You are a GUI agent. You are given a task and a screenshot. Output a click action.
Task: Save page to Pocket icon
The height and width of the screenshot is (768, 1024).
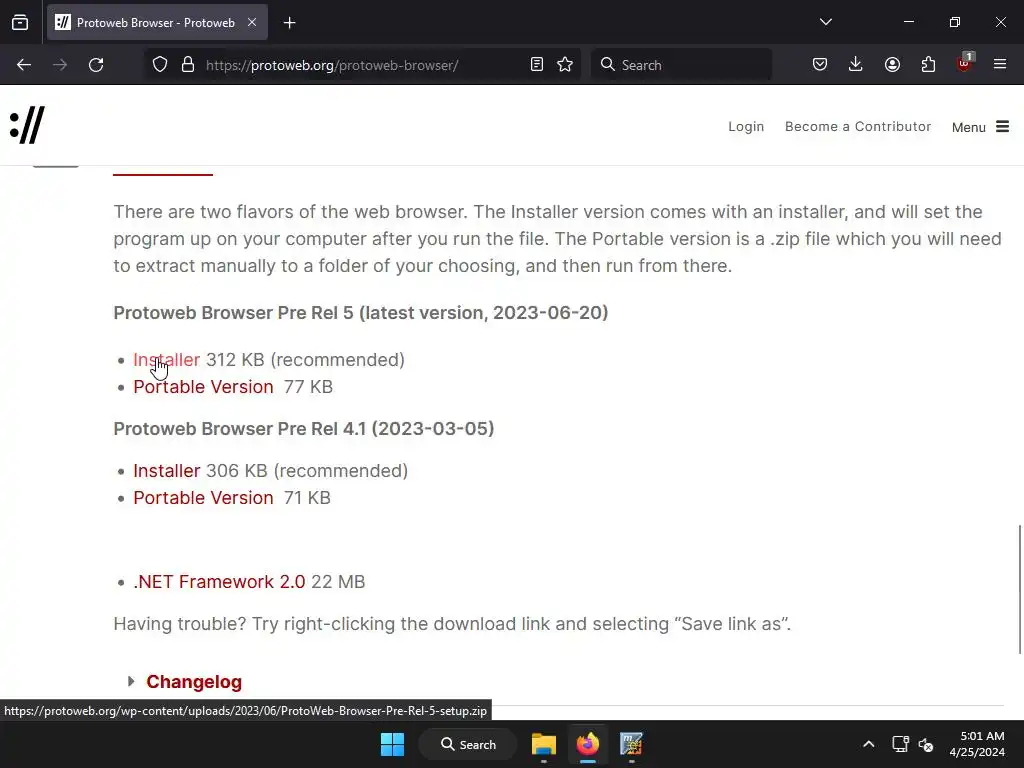tap(820, 65)
